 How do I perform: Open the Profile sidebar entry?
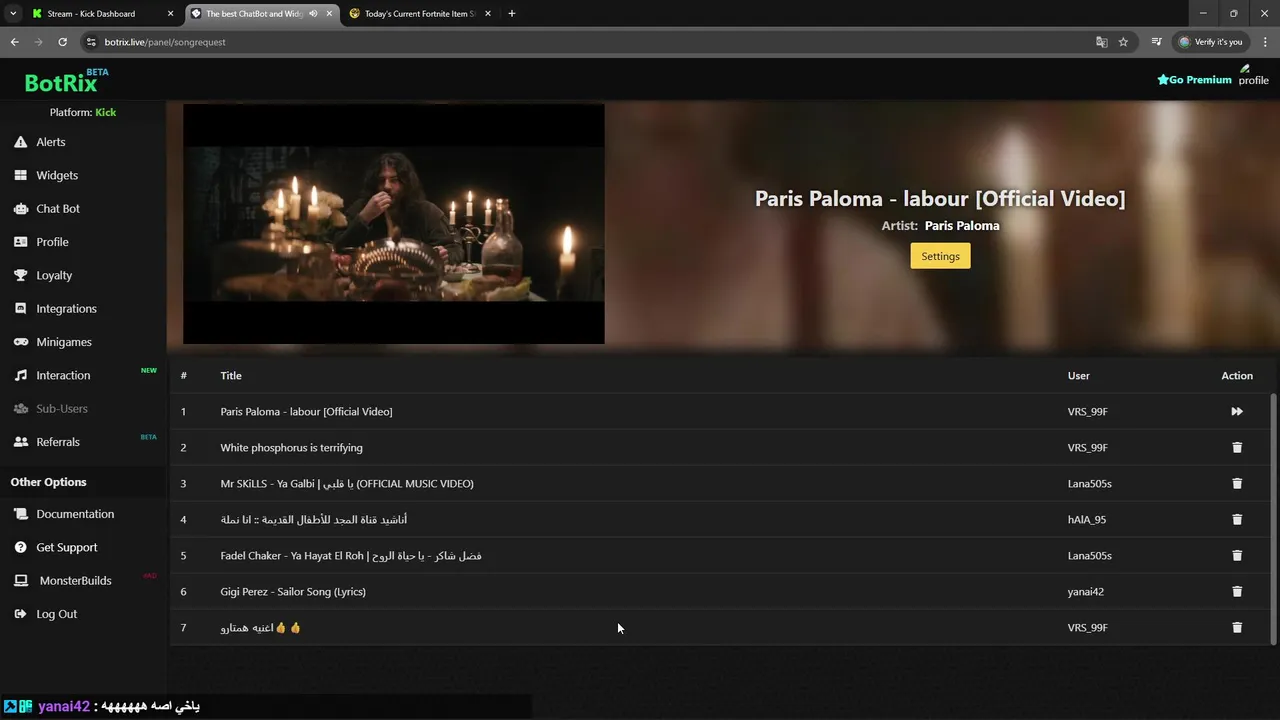[52, 242]
